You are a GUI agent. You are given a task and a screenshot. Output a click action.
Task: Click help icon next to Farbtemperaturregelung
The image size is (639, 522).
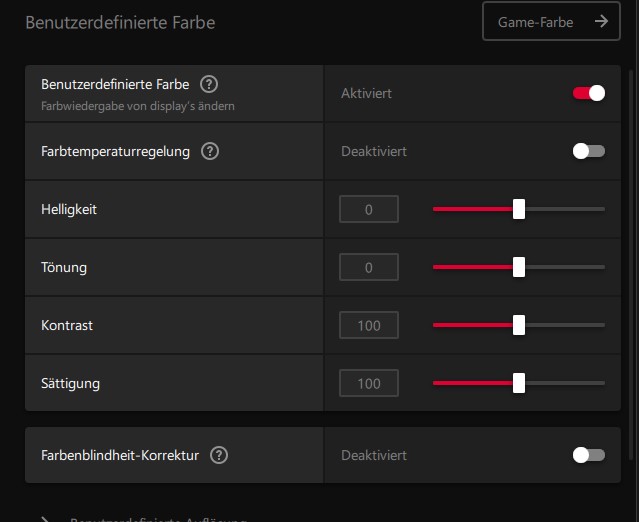[x=209, y=152]
